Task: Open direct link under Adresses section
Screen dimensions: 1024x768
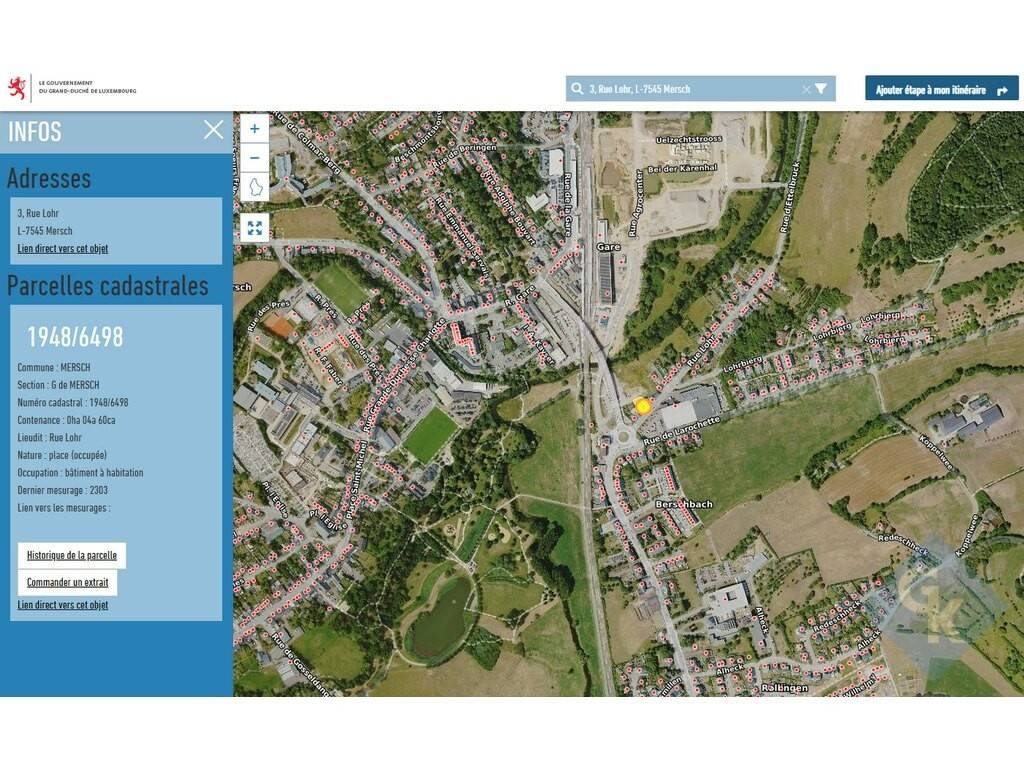Action: (x=62, y=248)
